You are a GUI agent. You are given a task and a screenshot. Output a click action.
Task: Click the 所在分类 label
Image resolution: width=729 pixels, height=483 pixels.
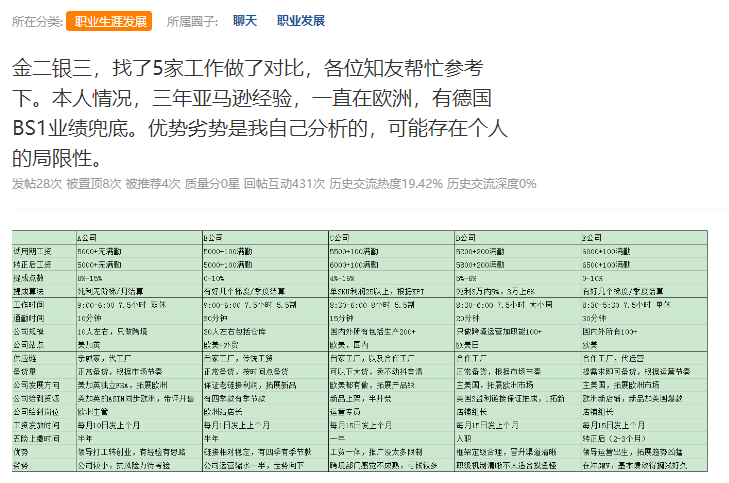click(x=37, y=22)
